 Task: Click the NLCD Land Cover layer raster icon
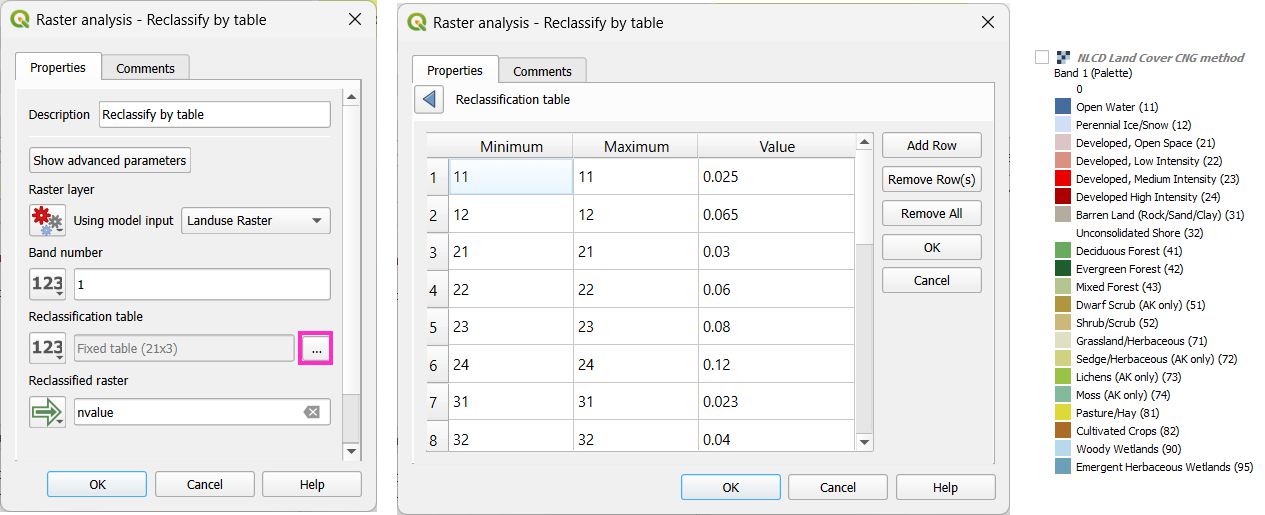tap(1064, 57)
